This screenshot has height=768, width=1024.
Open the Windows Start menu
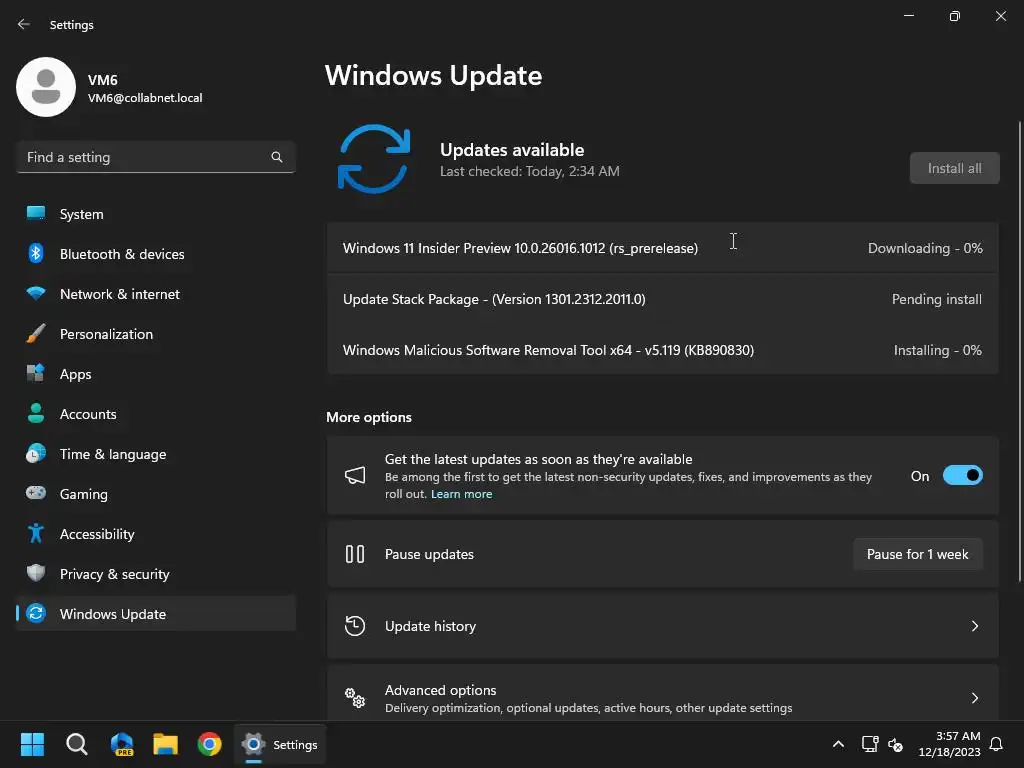(x=32, y=744)
